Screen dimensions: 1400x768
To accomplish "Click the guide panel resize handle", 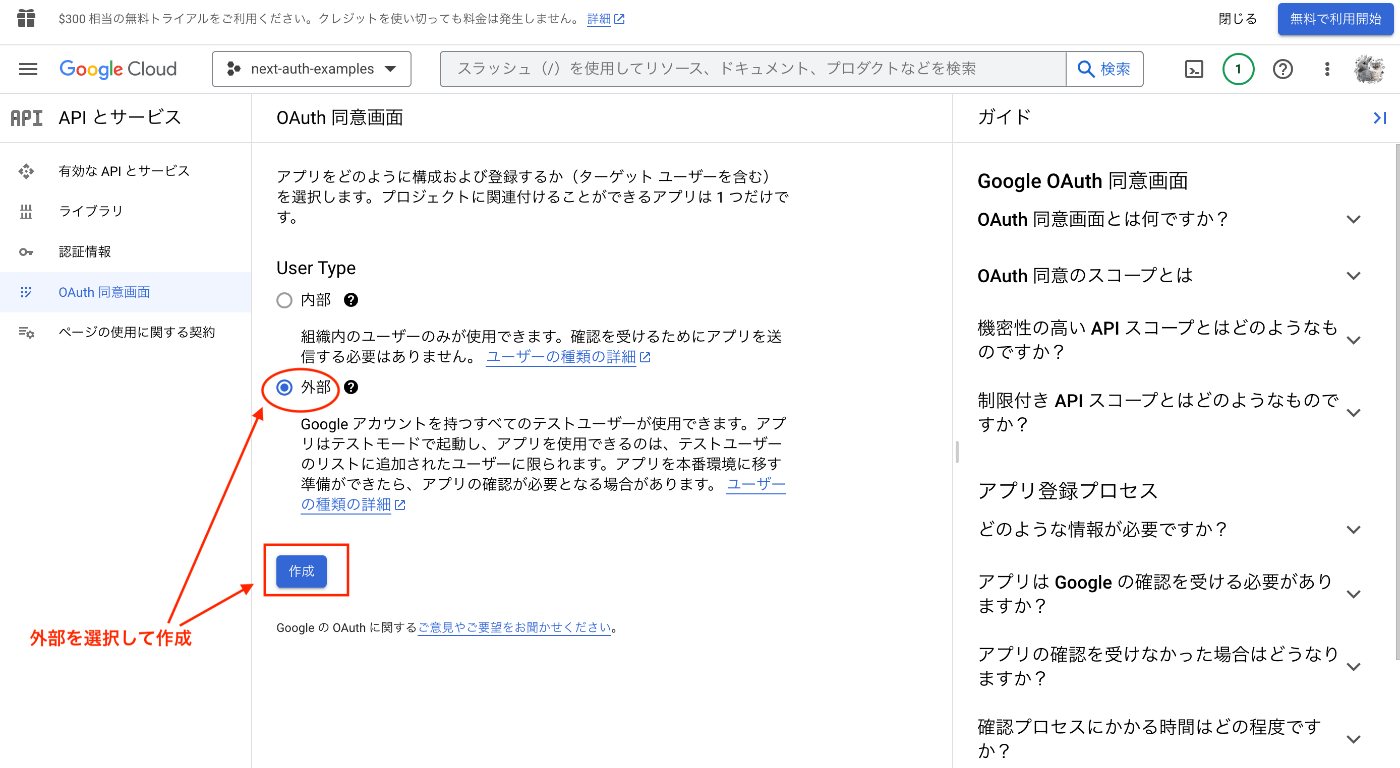I will pyautogui.click(x=956, y=452).
